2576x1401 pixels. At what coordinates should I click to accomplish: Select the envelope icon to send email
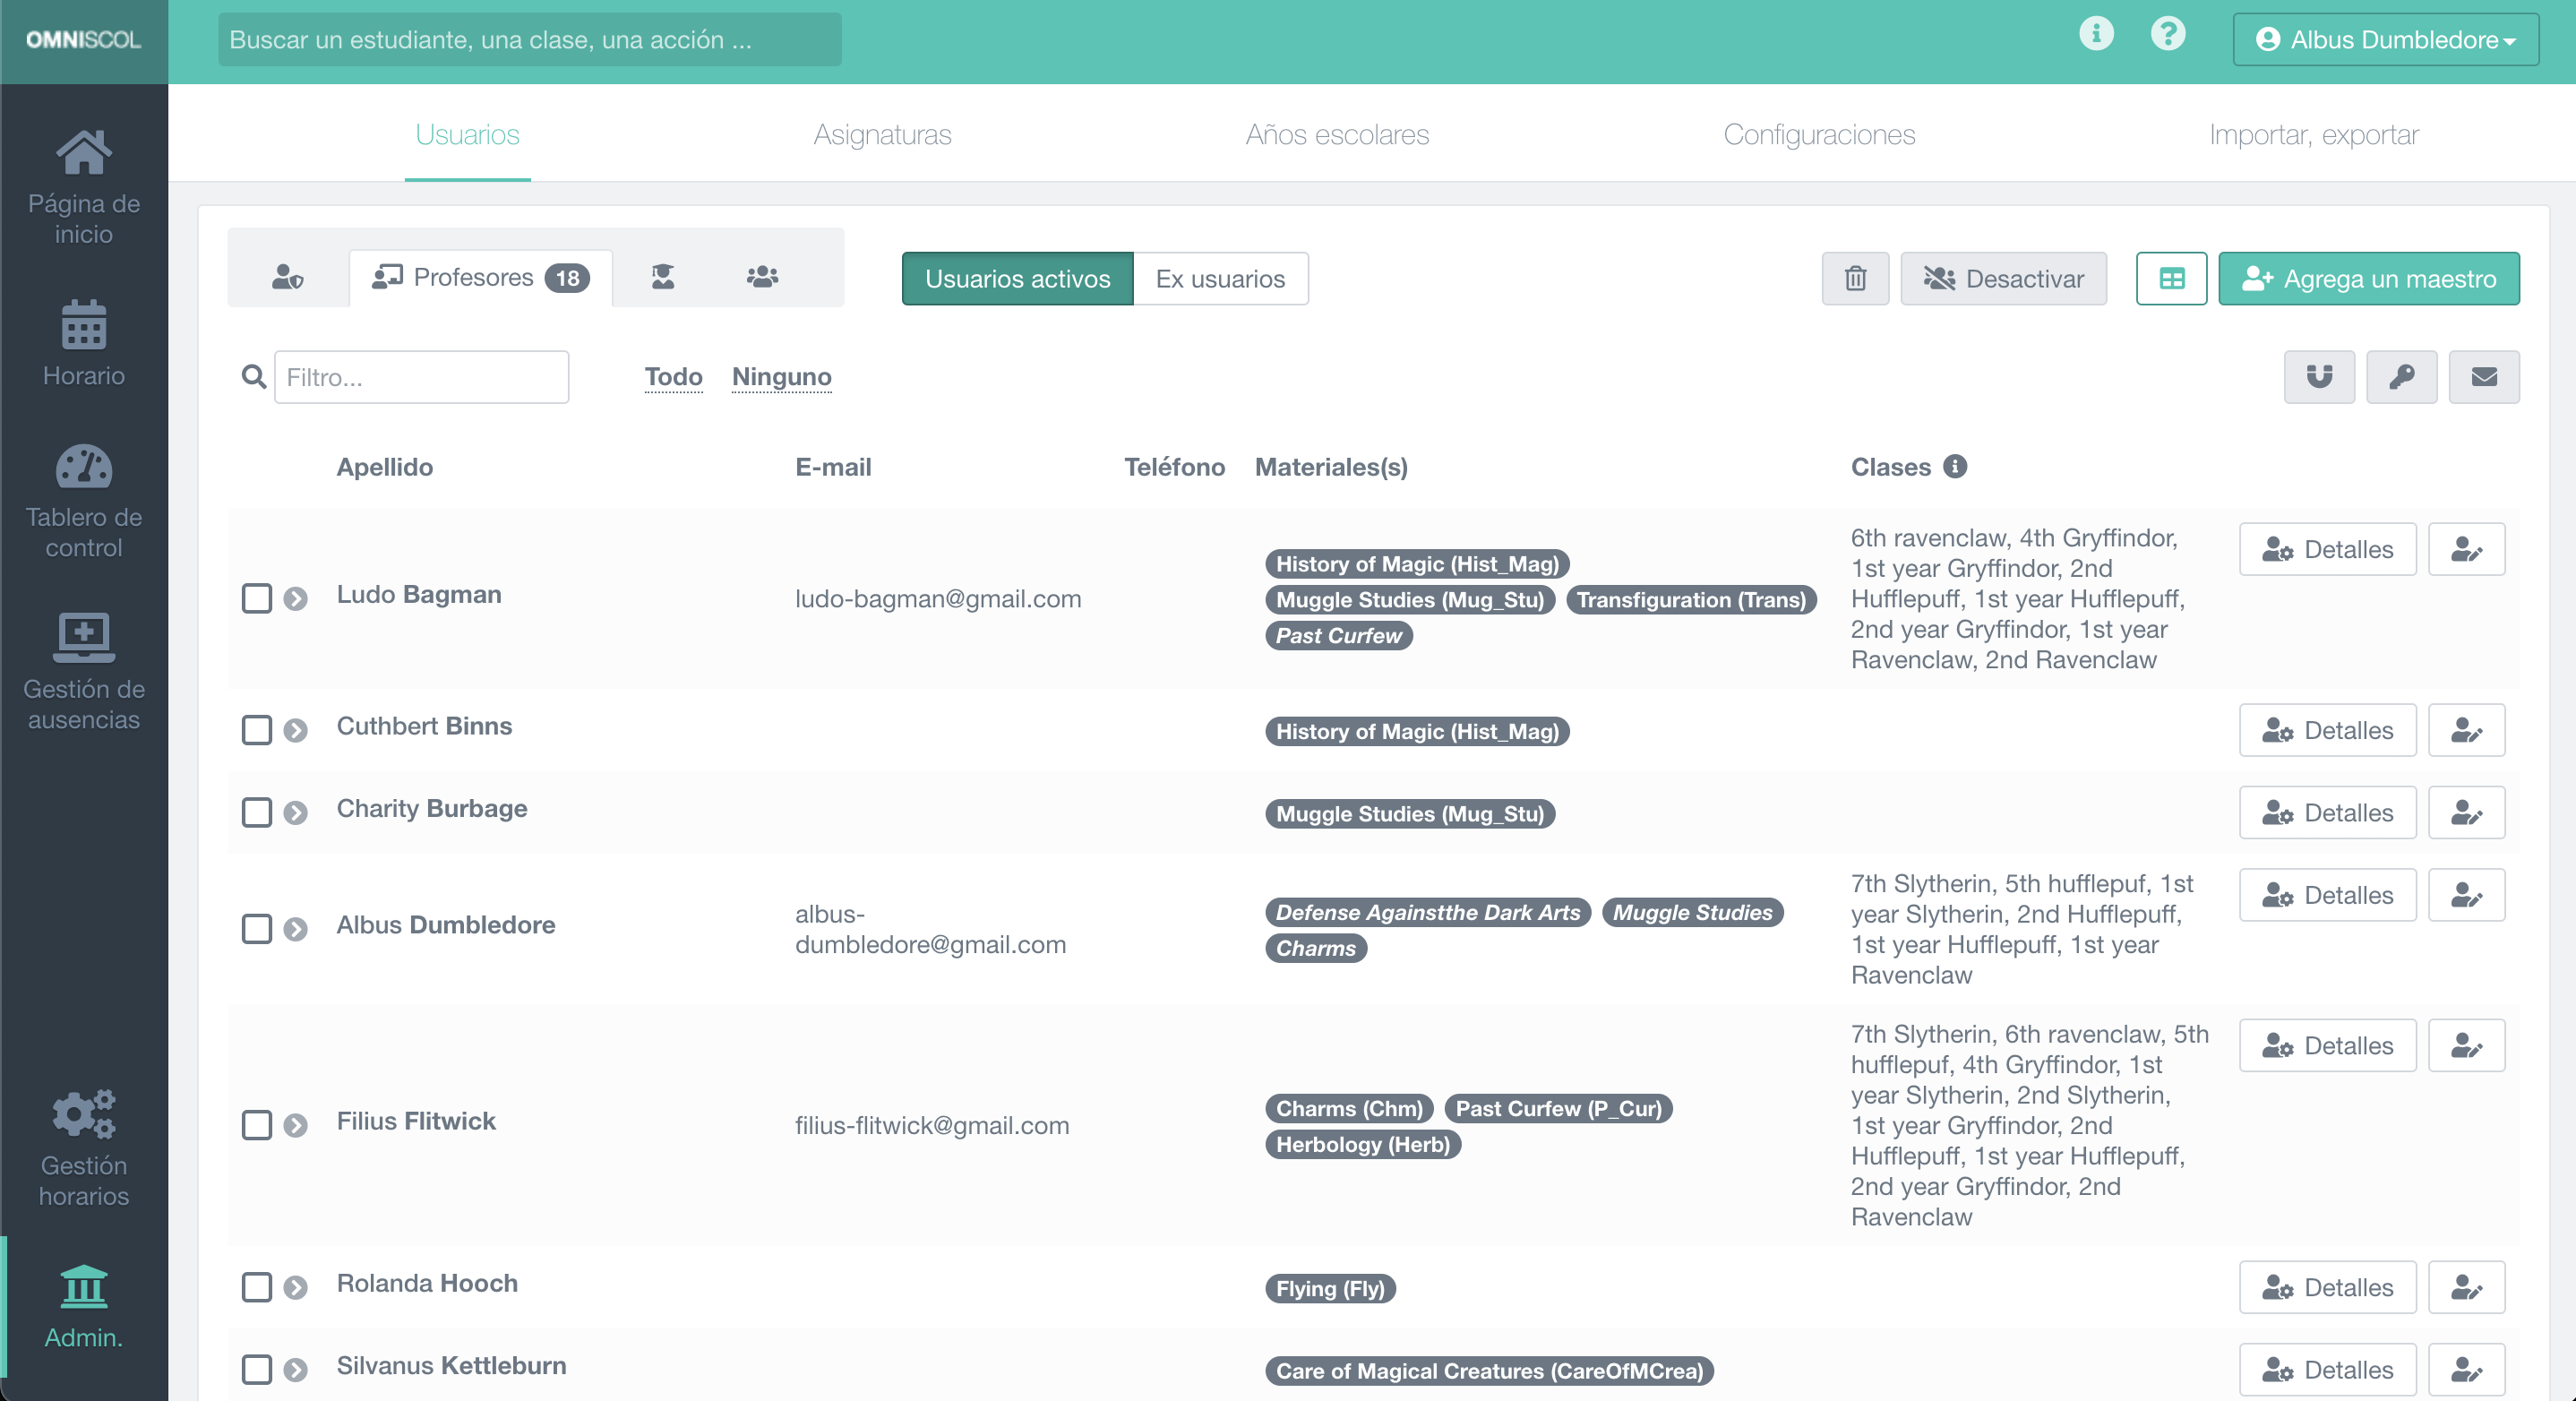(x=2485, y=377)
